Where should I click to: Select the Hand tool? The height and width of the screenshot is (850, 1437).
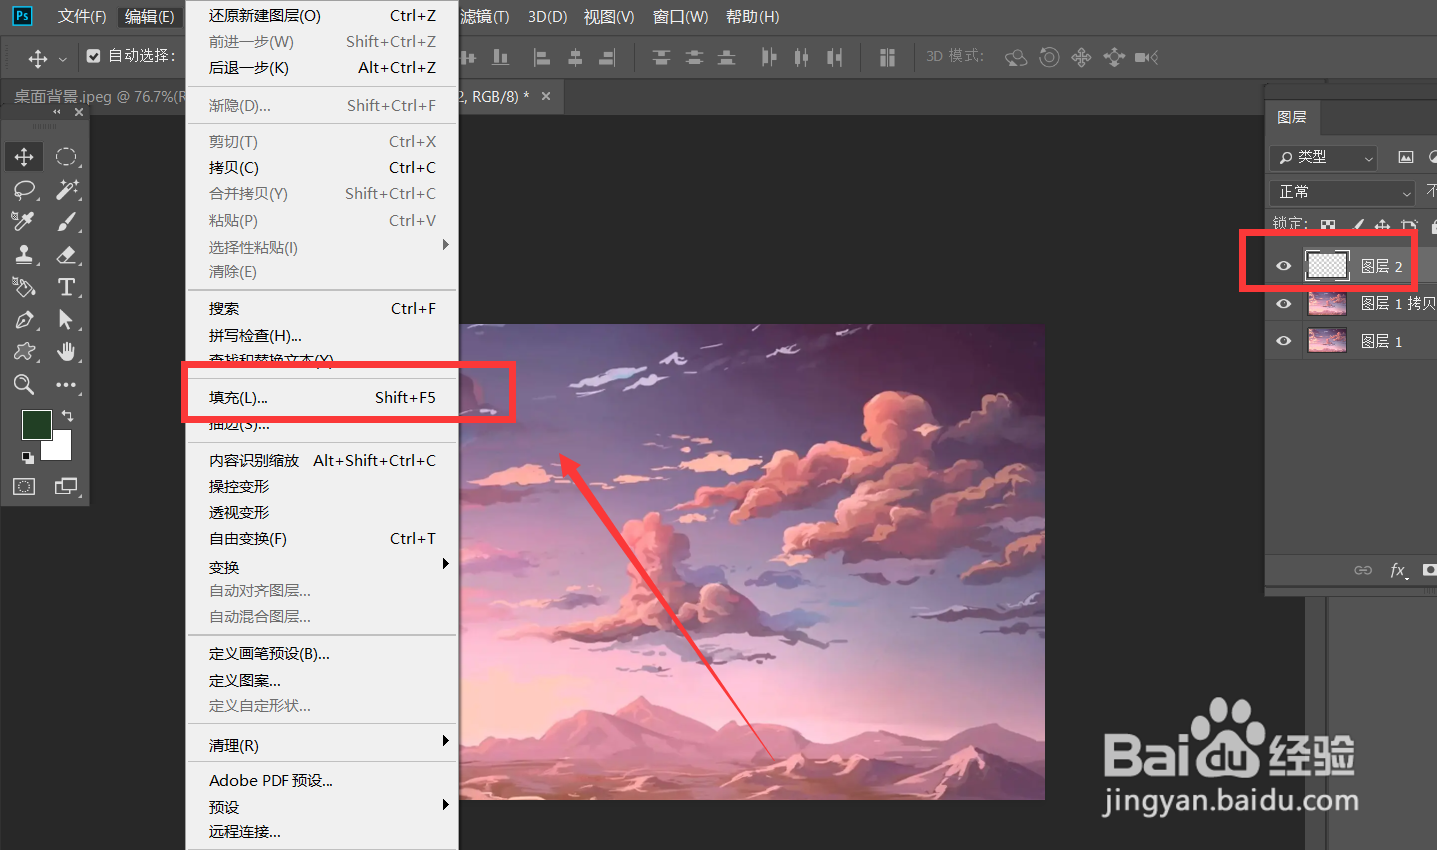click(66, 352)
